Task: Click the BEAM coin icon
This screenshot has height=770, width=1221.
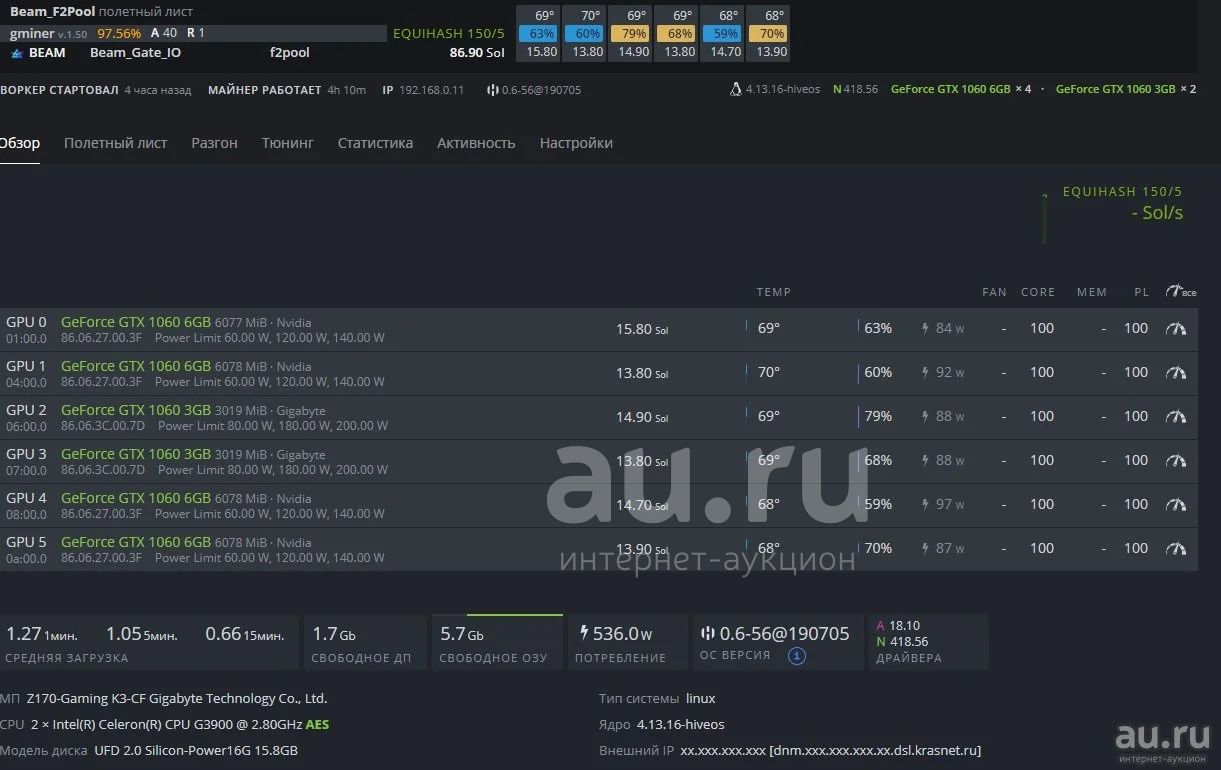Action: tap(16, 52)
